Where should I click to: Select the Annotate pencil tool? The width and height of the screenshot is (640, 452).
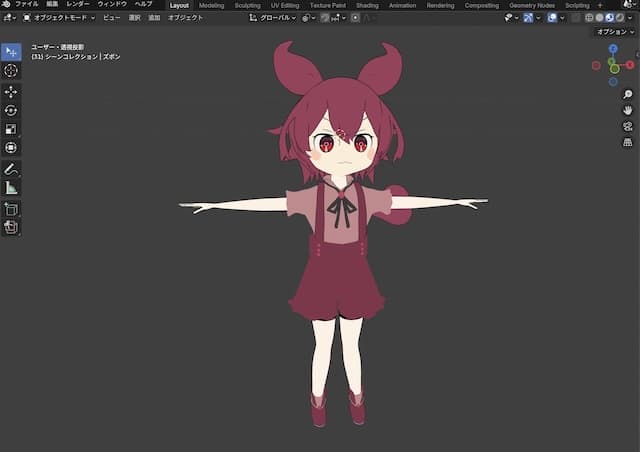pyautogui.click(x=11, y=169)
